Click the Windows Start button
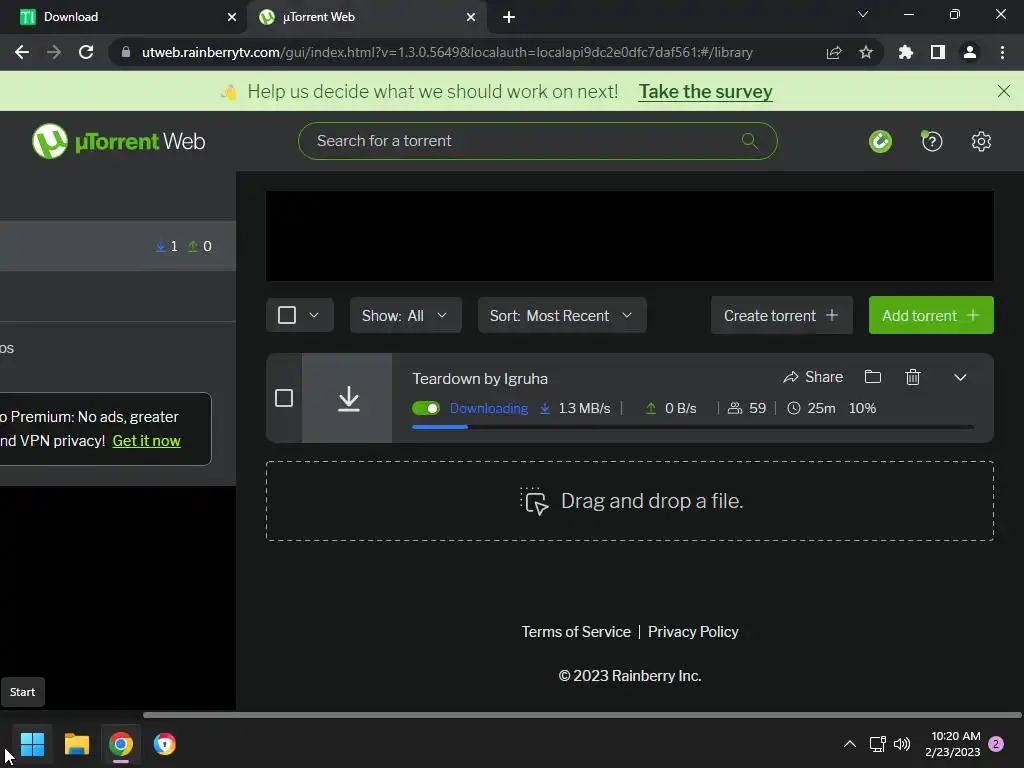This screenshot has height=768, width=1024. pyautogui.click(x=32, y=744)
